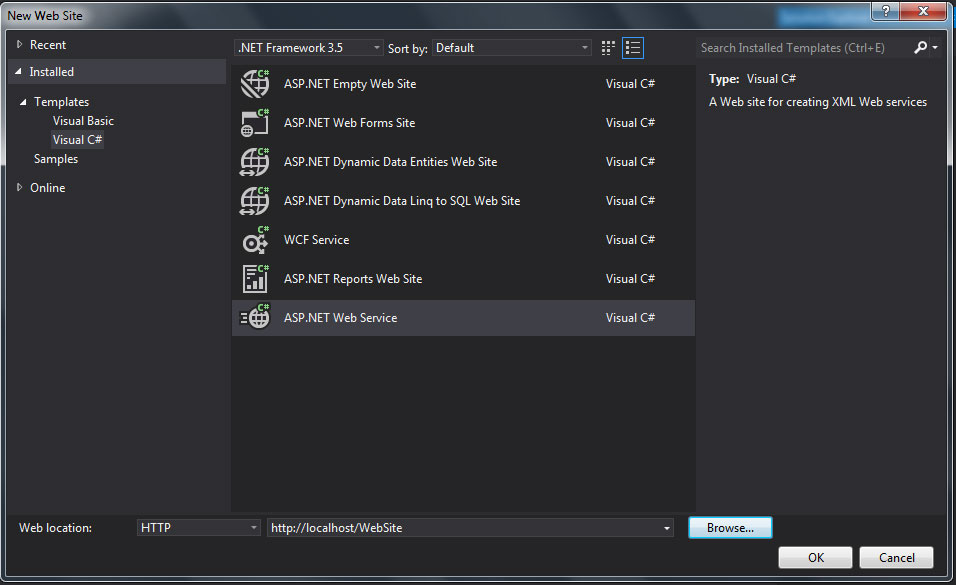Expand the Online section
The image size is (956, 585).
coord(19,188)
